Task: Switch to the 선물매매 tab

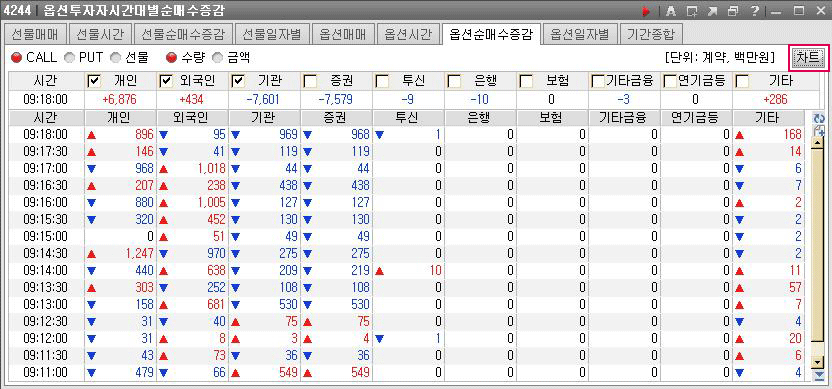Action: (36, 34)
